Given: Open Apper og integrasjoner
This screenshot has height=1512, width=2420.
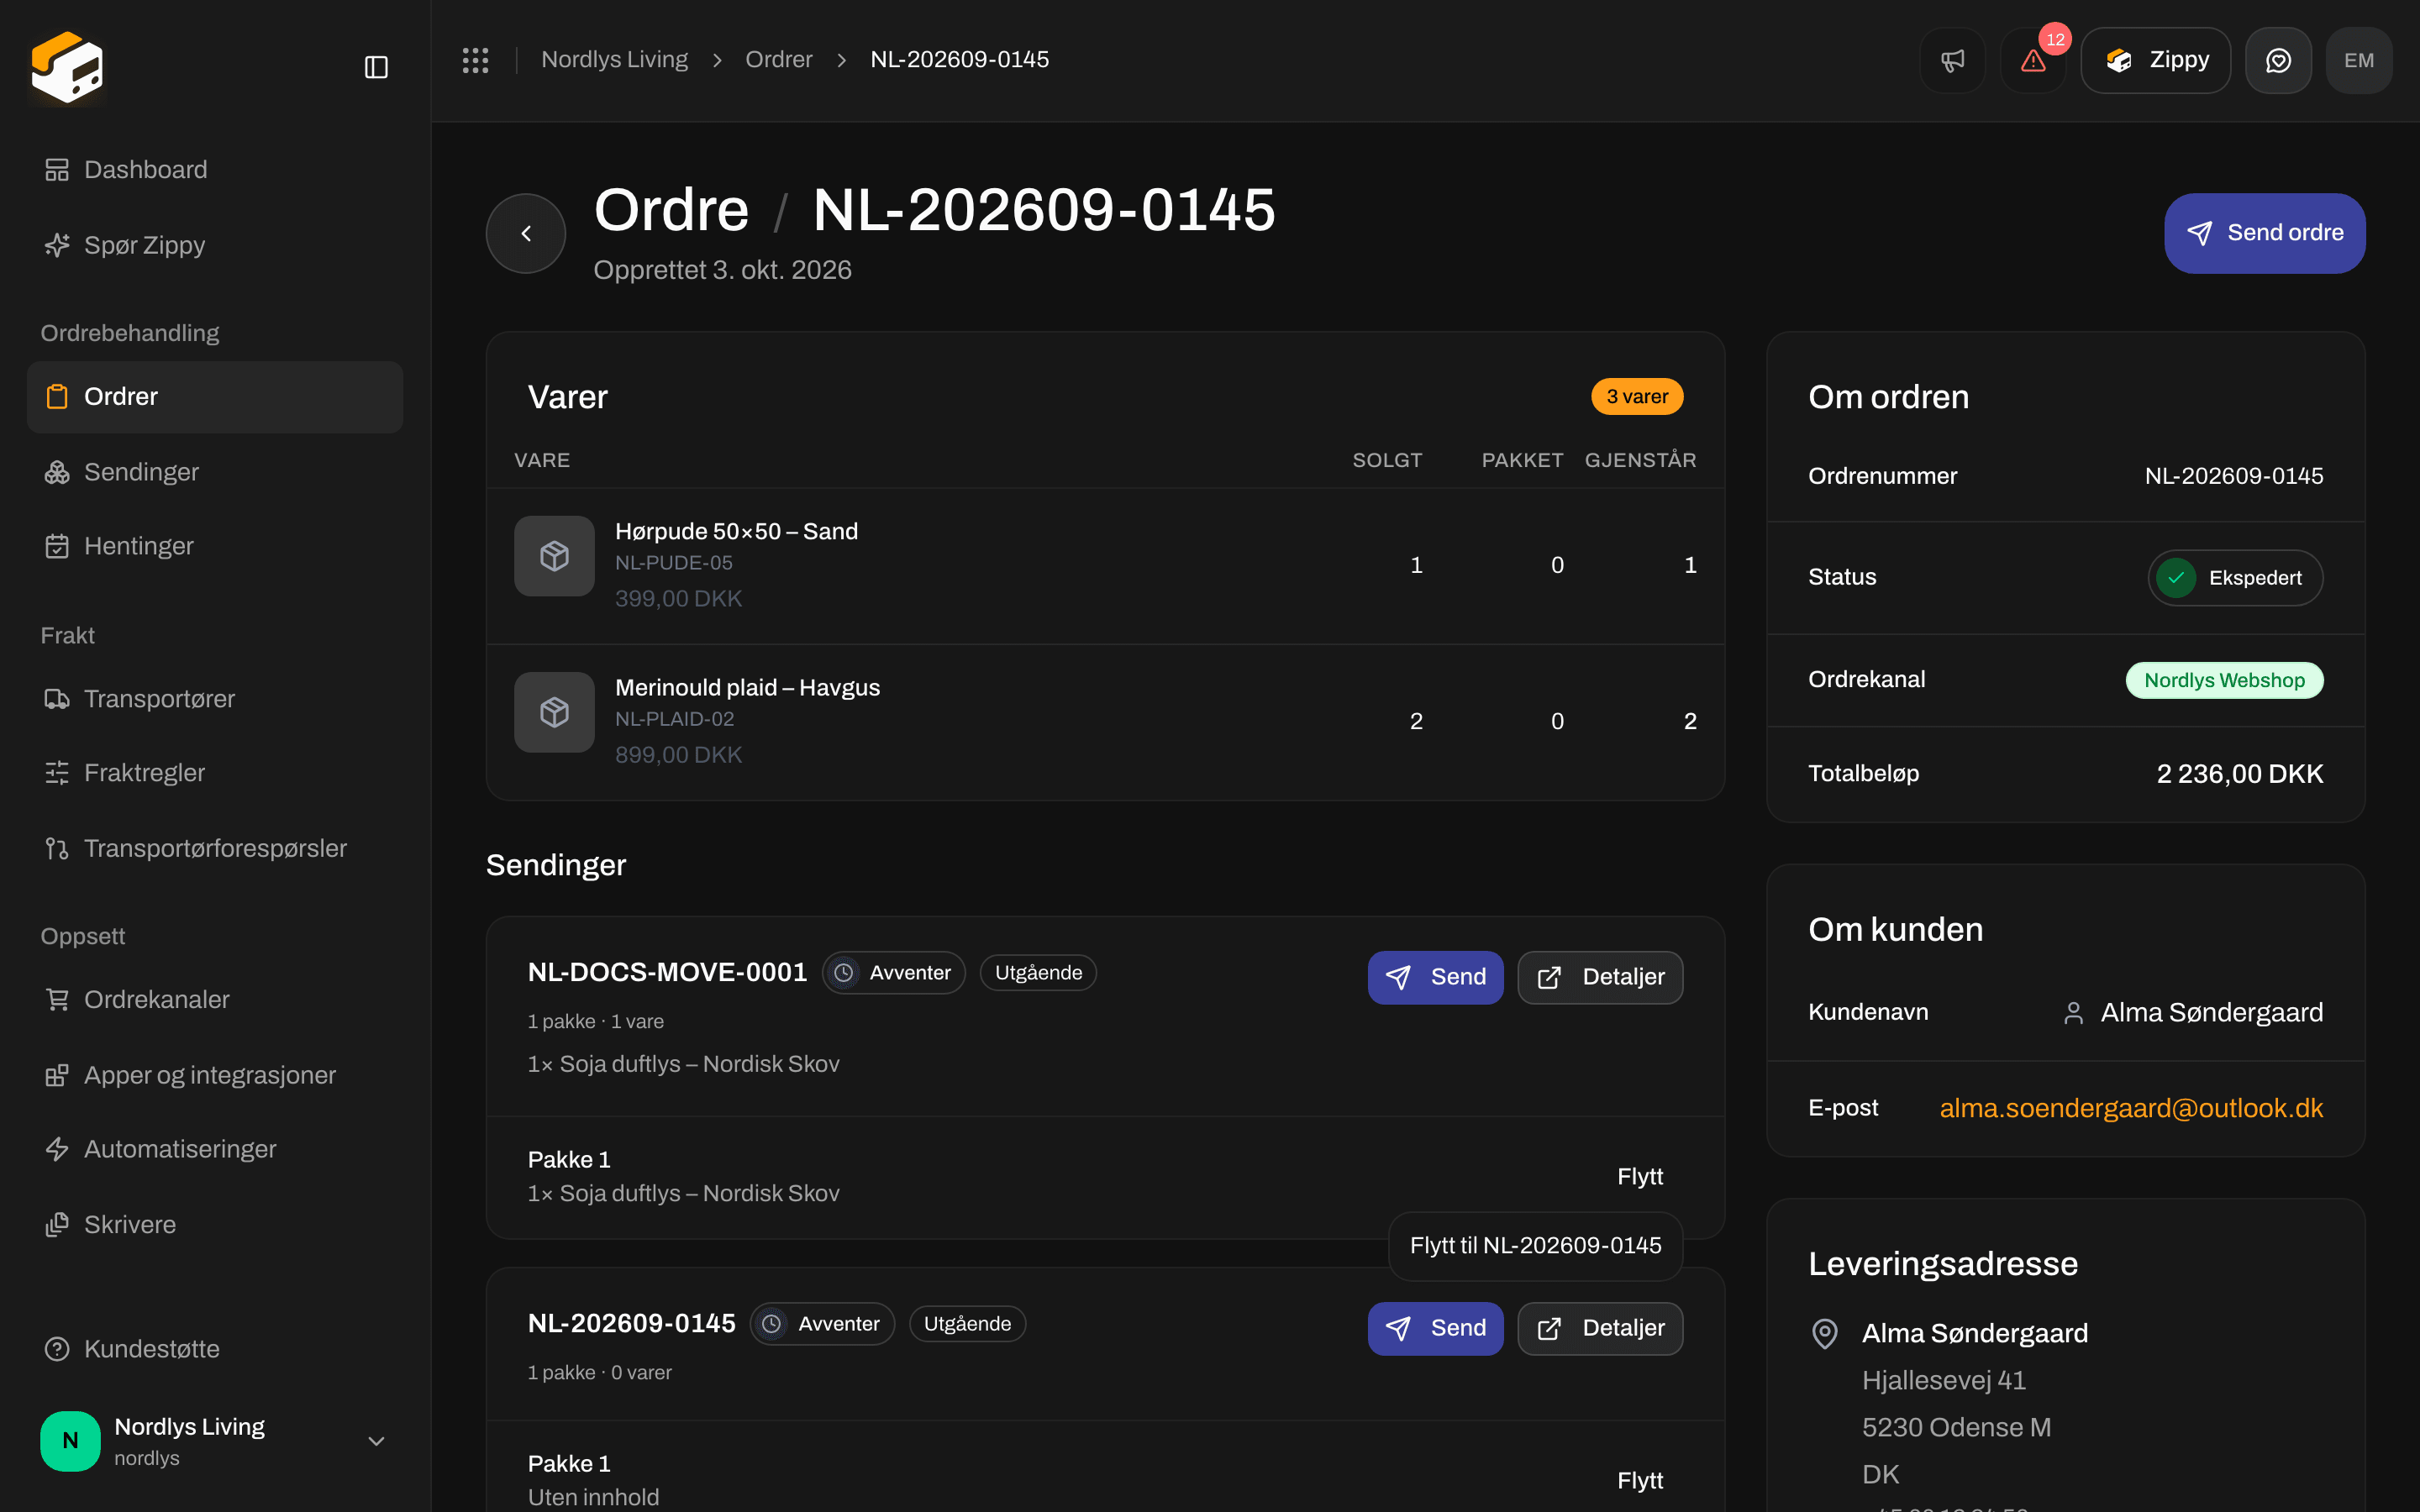Looking at the screenshot, I should pos(215,1075).
